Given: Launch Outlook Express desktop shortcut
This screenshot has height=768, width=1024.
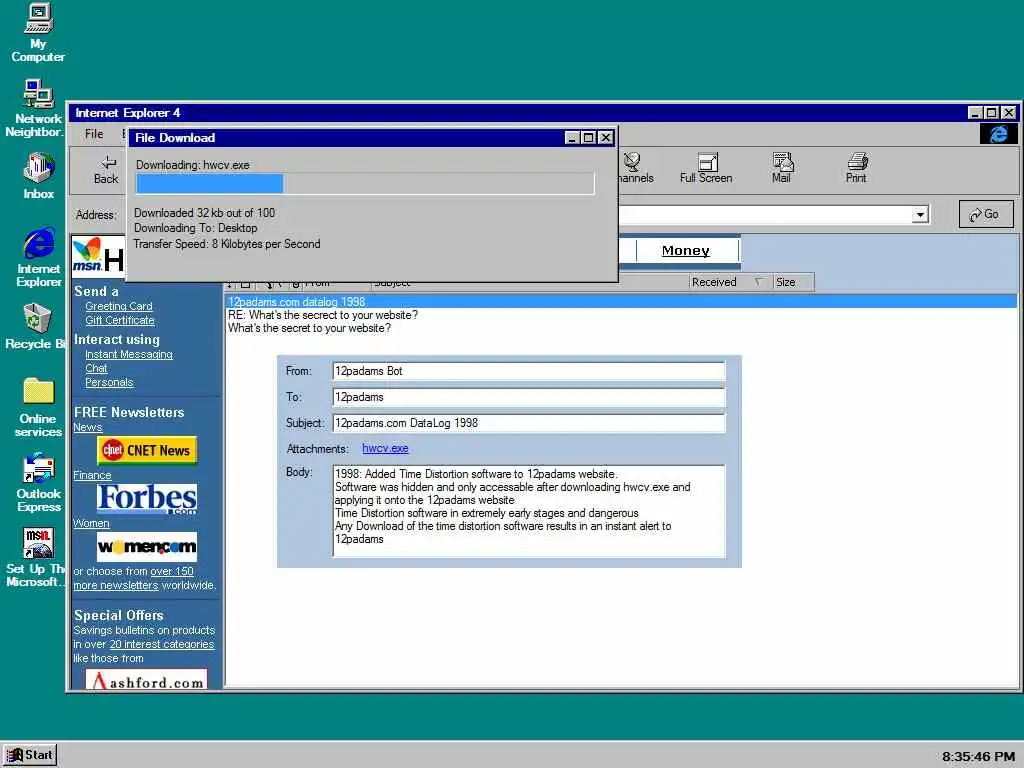Looking at the screenshot, I should click(39, 482).
